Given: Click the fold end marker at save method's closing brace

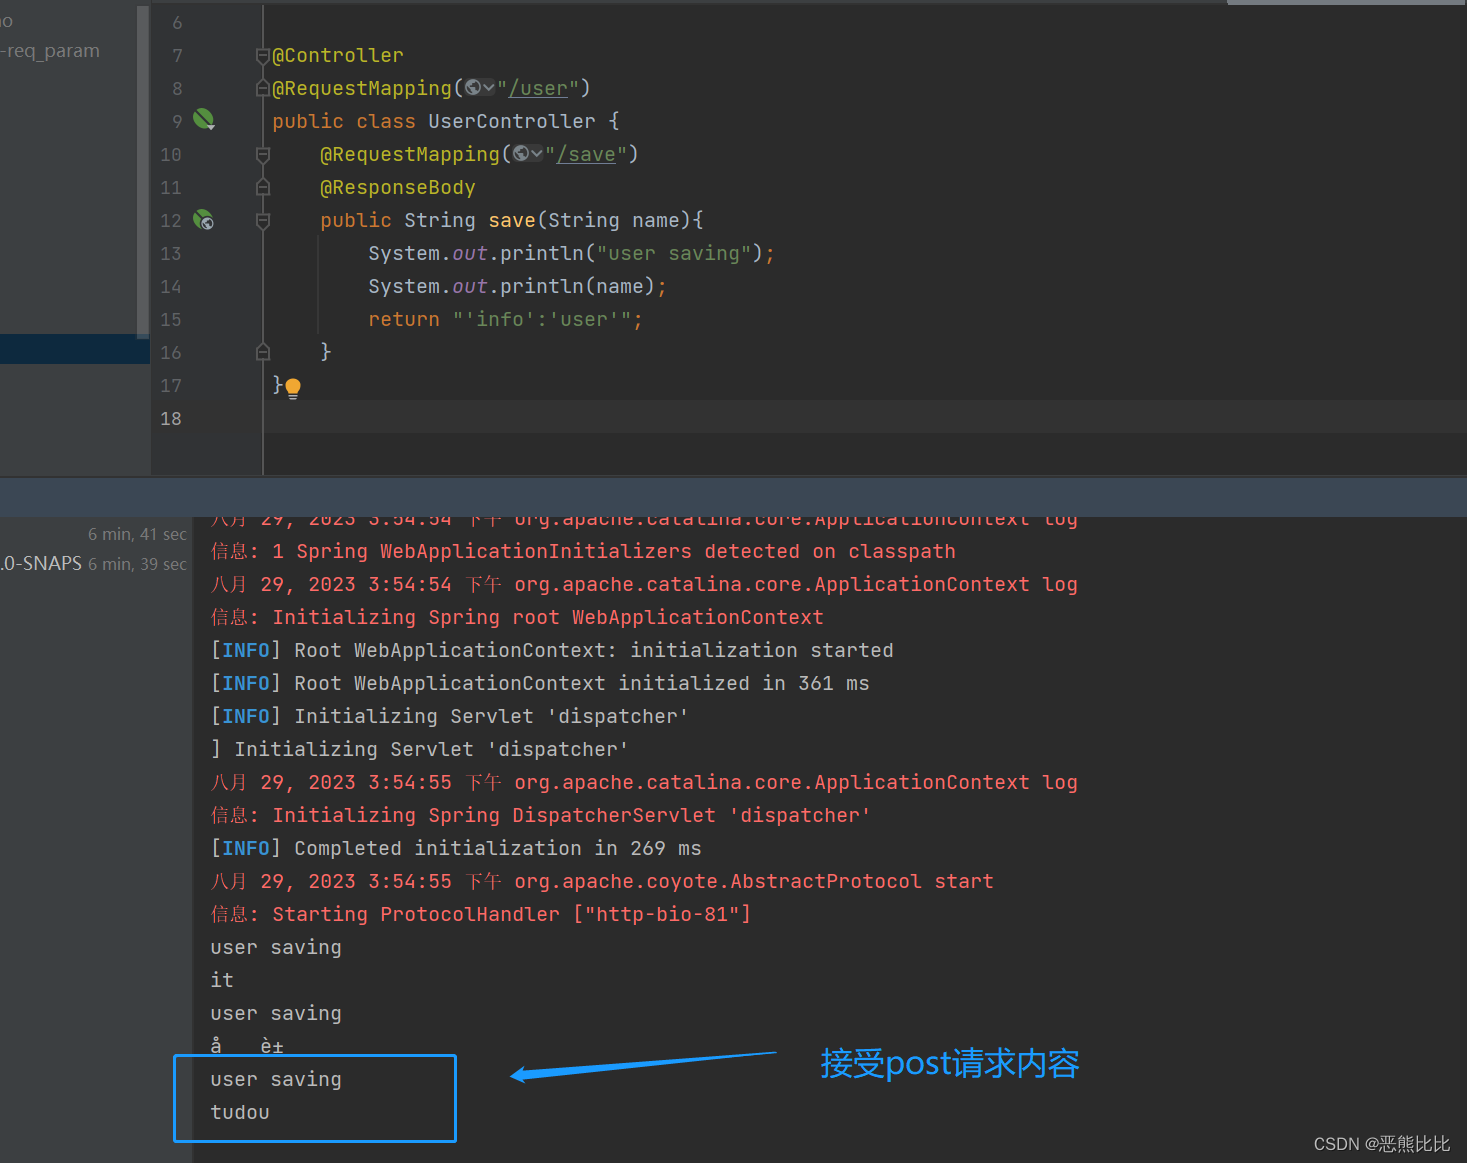Looking at the screenshot, I should click(x=263, y=352).
